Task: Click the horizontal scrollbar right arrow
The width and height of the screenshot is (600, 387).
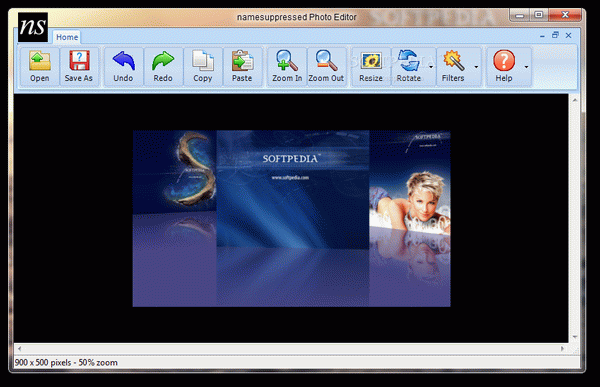Action: point(562,348)
